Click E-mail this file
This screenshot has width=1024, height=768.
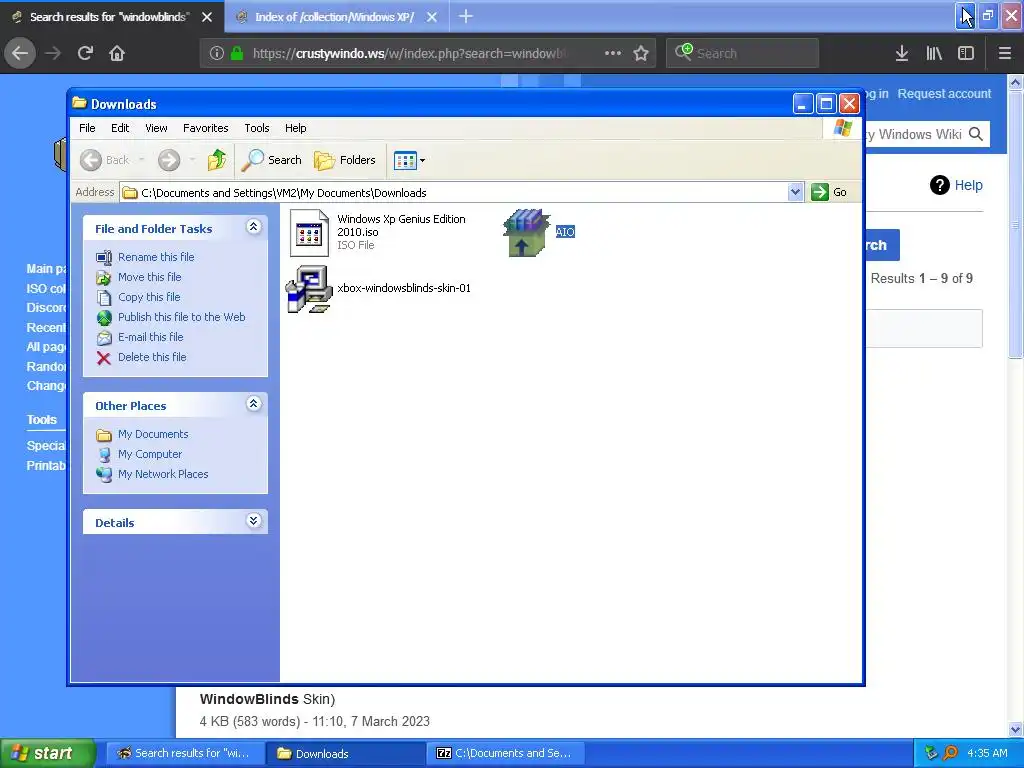[x=150, y=338]
